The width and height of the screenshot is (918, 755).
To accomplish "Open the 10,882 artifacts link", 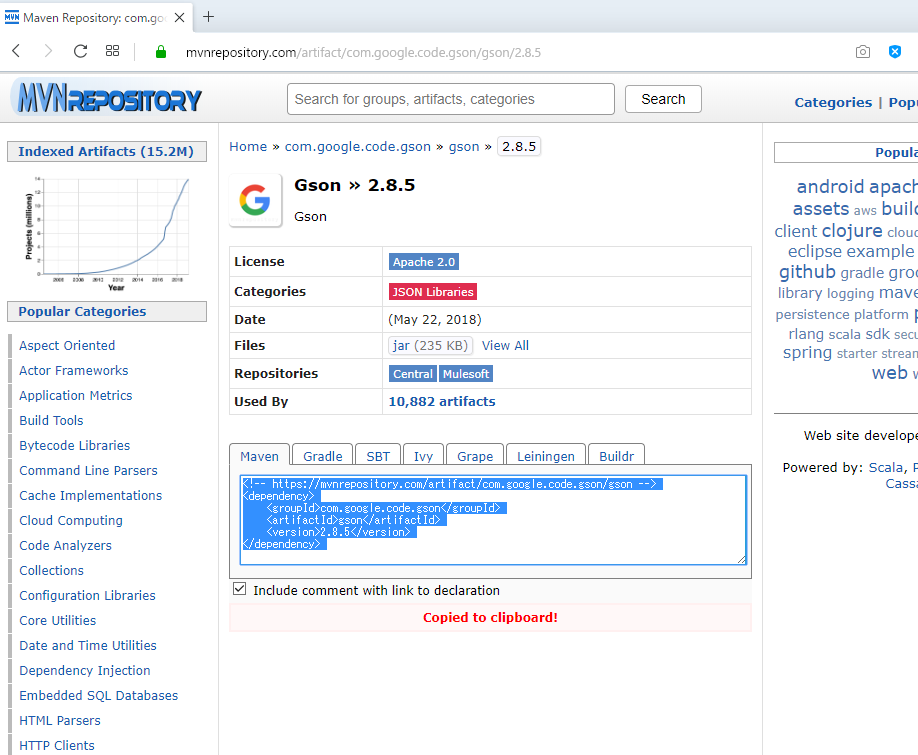I will click(x=442, y=401).
